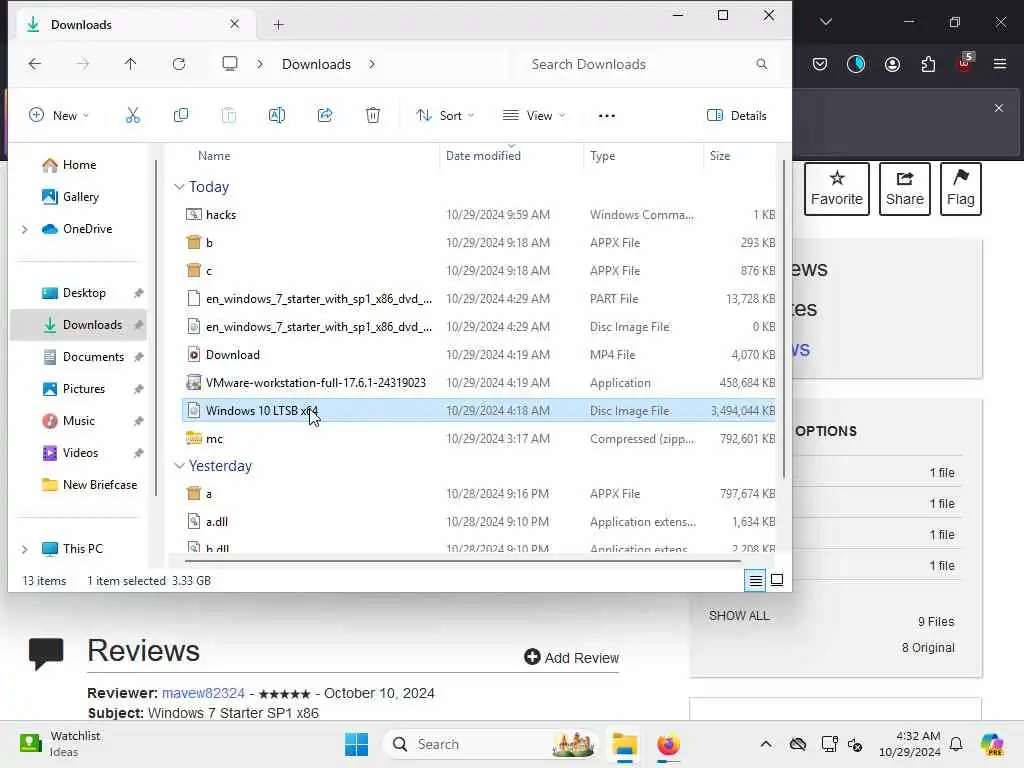Open Watchlist Ideas widget on taskbar

coord(60,744)
